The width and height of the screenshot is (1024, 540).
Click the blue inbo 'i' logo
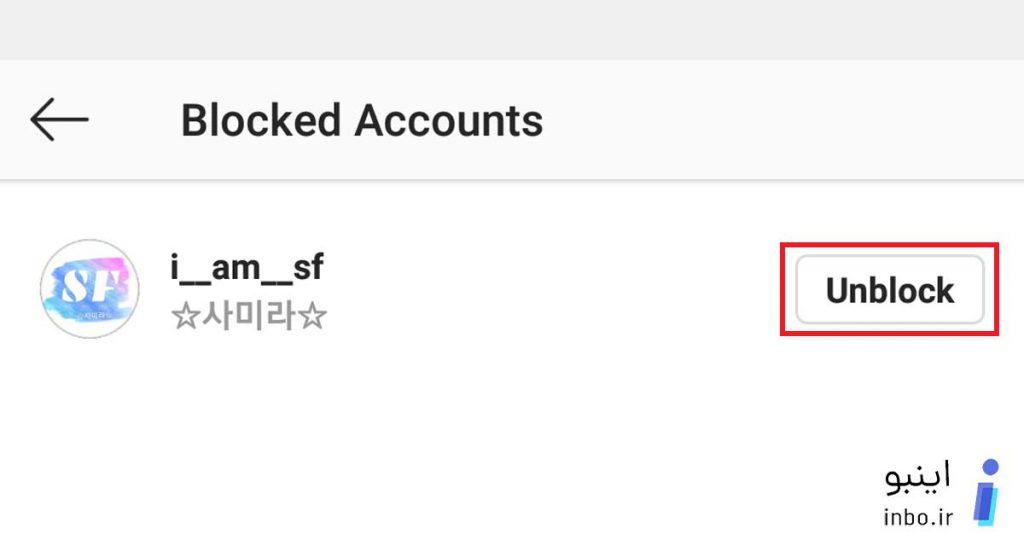tap(987, 492)
